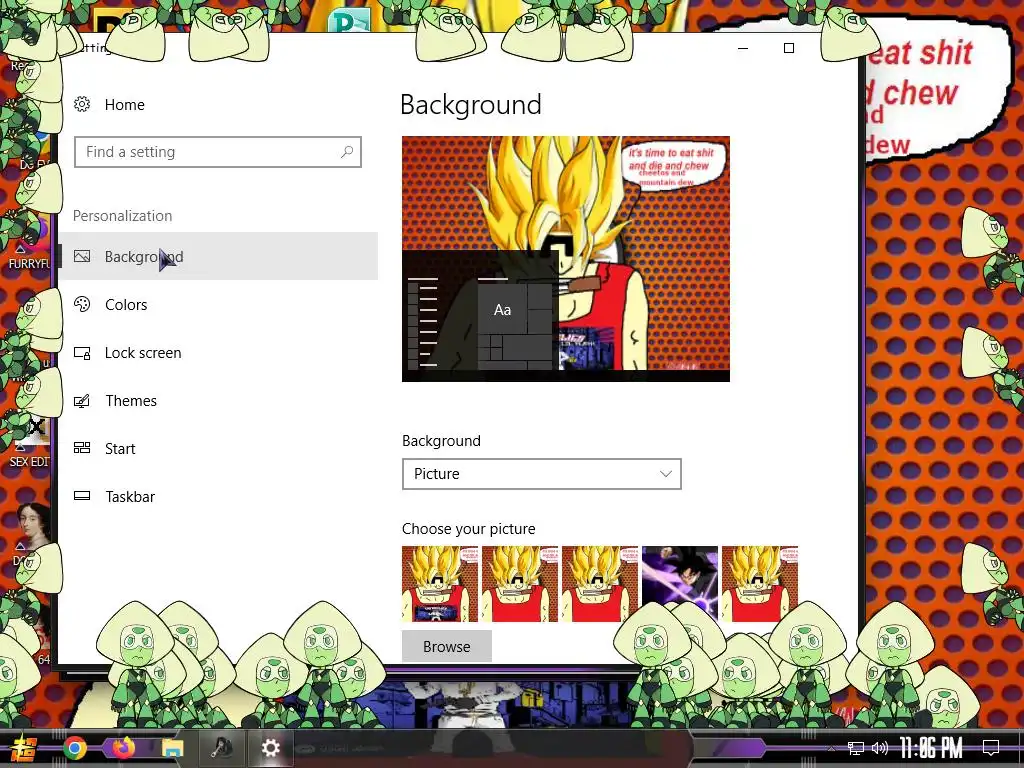Click the Lock screen monitor icon

pos(82,353)
